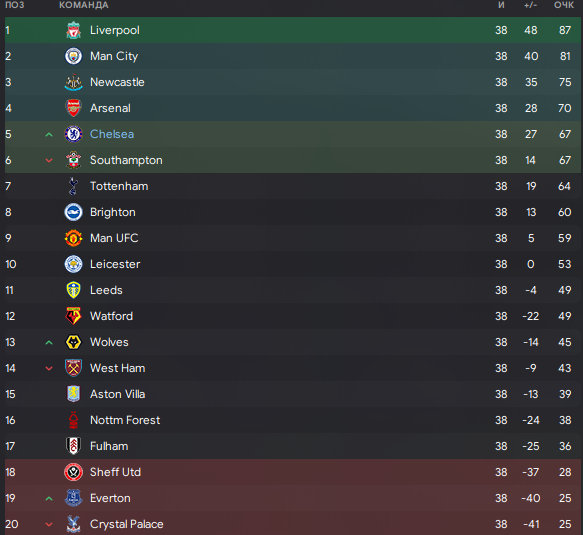Click red down arrow beside Southampton

[x=49, y=161]
